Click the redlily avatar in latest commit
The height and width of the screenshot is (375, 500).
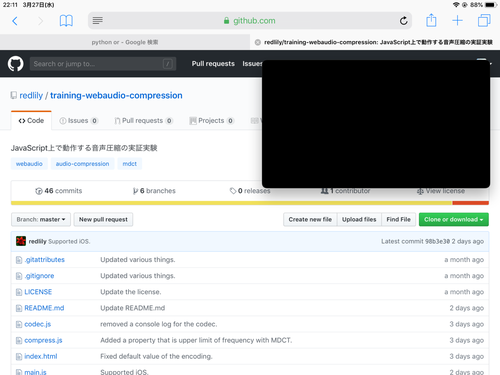pos(21,241)
